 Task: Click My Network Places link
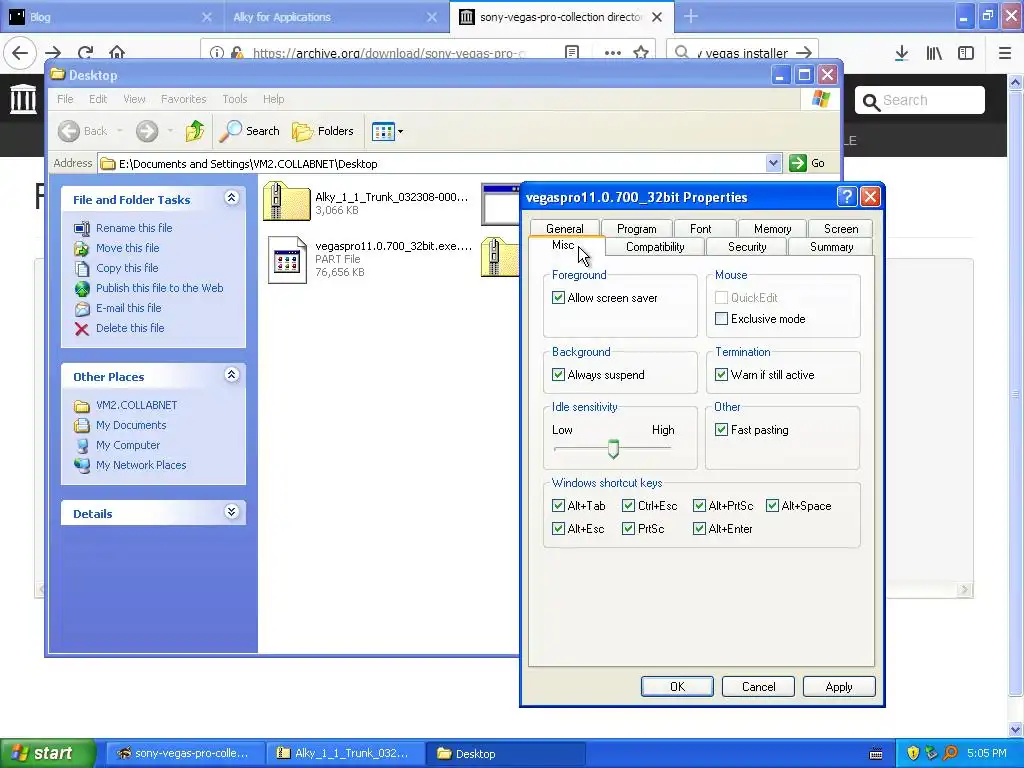click(141, 465)
